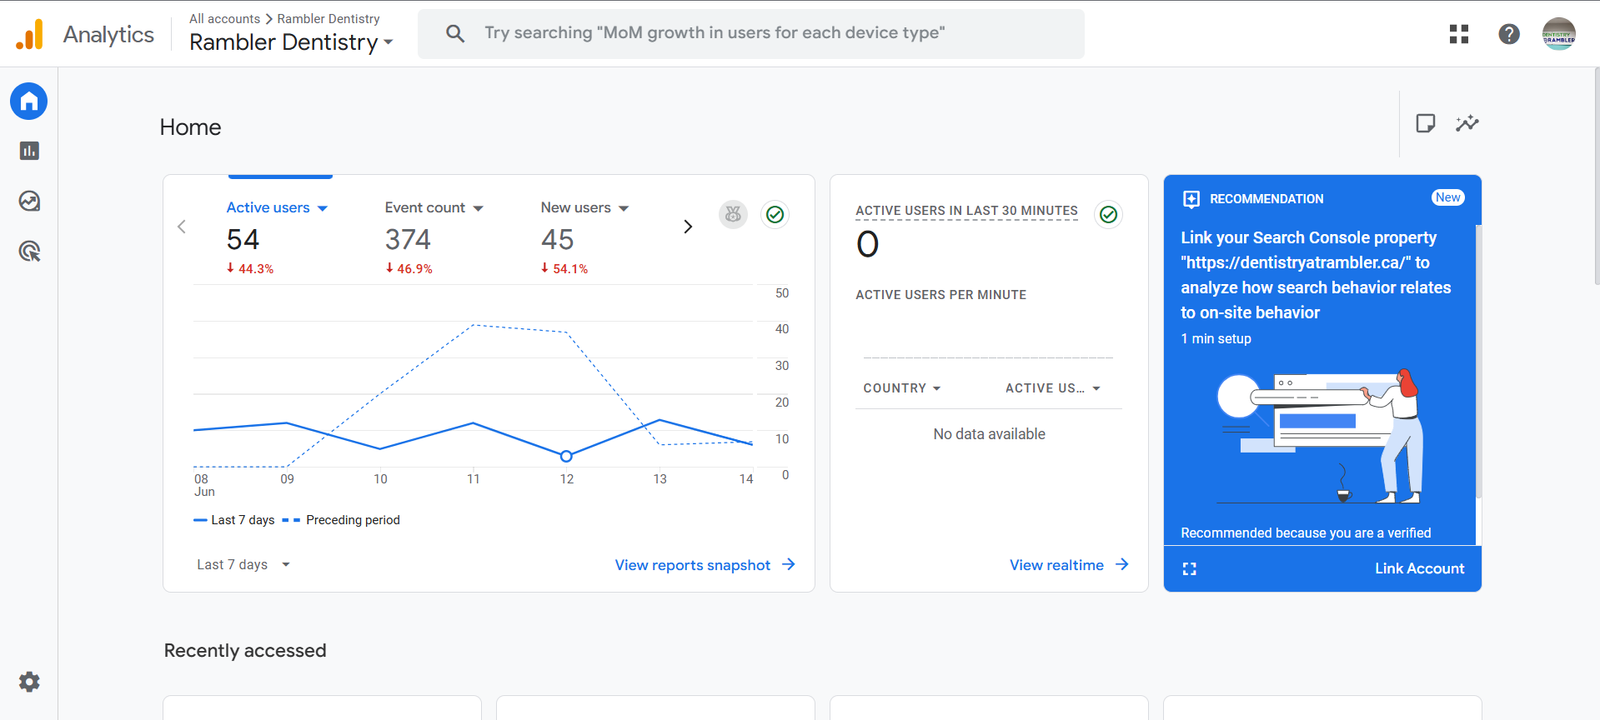Click the New users value 45
The height and width of the screenshot is (720, 1600).
click(x=557, y=240)
